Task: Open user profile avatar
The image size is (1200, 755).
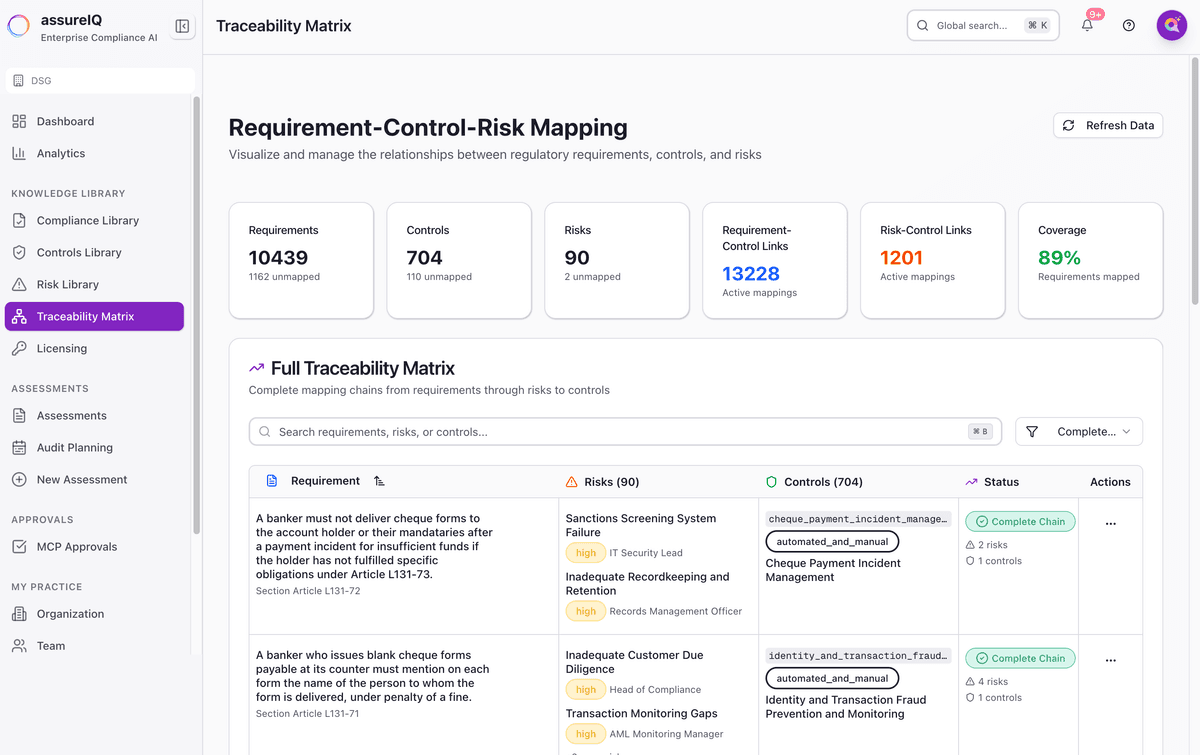Action: pos(1172,26)
